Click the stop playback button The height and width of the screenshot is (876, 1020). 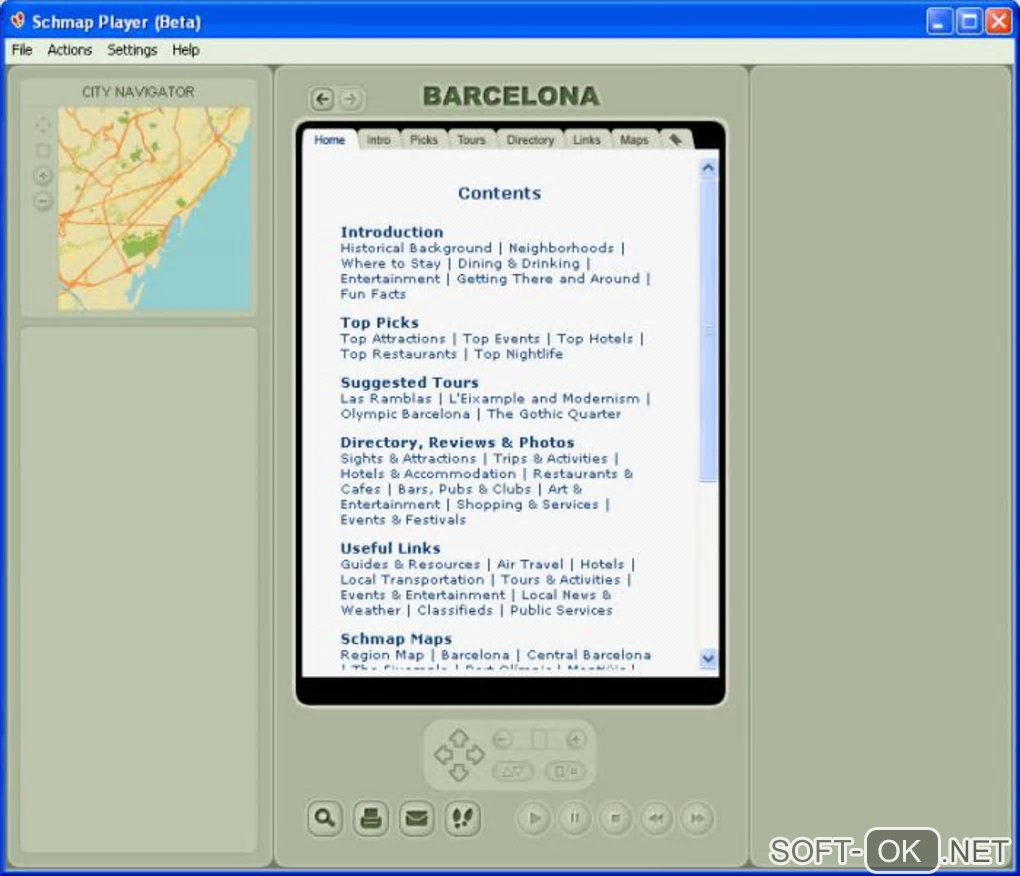[615, 818]
